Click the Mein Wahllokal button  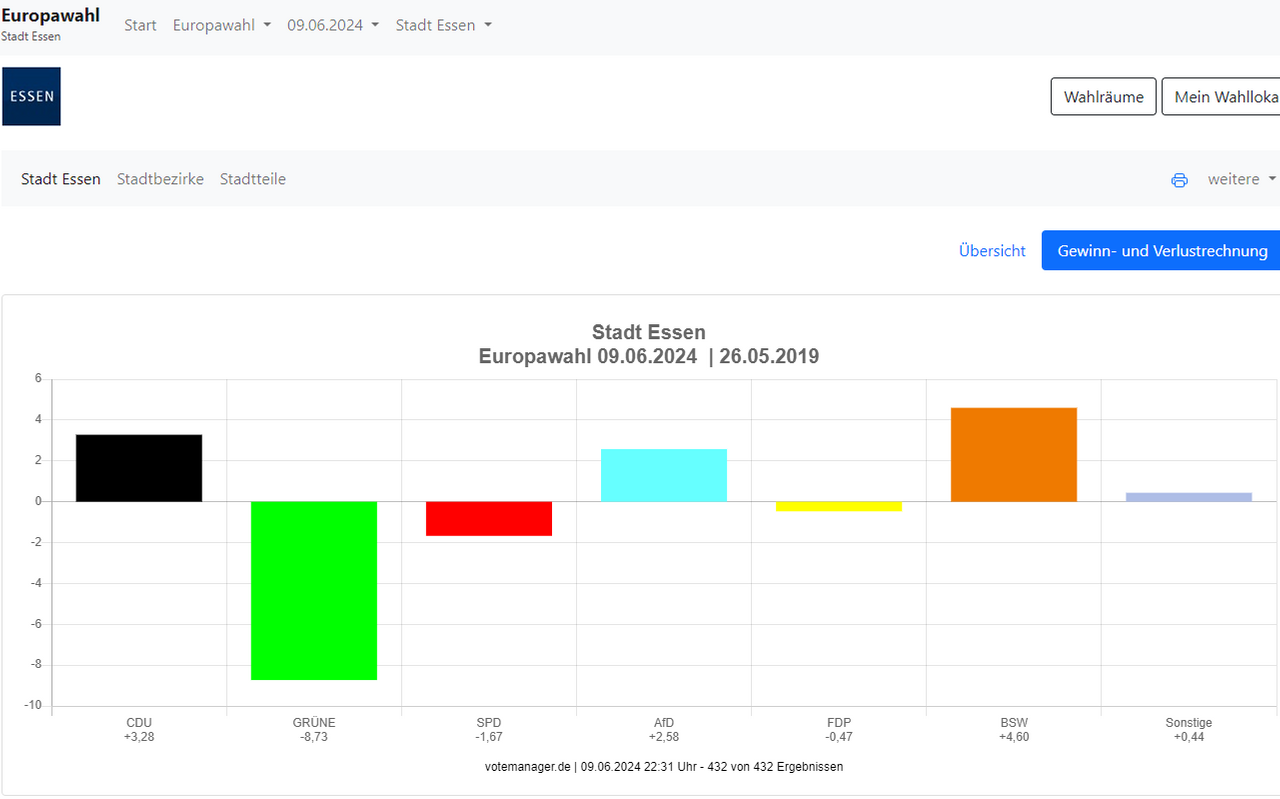[1222, 97]
